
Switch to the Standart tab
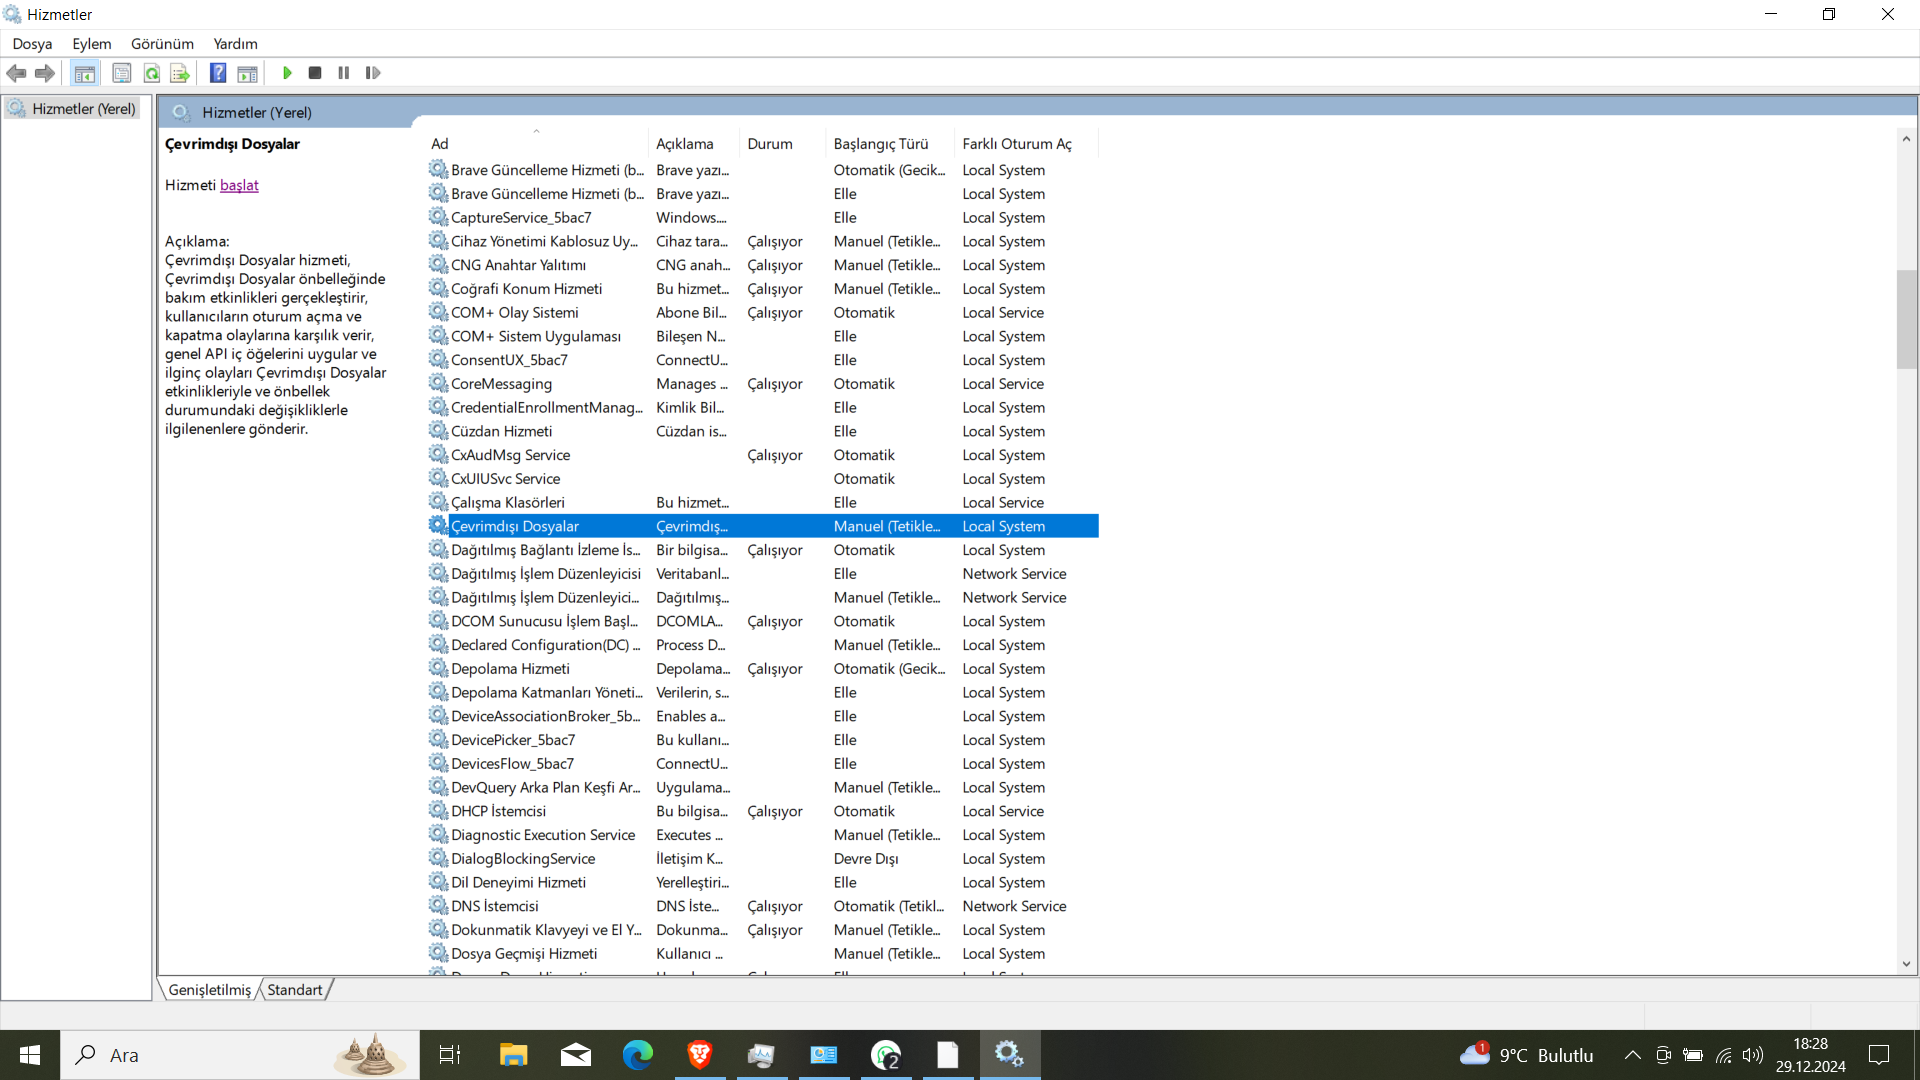(294, 990)
